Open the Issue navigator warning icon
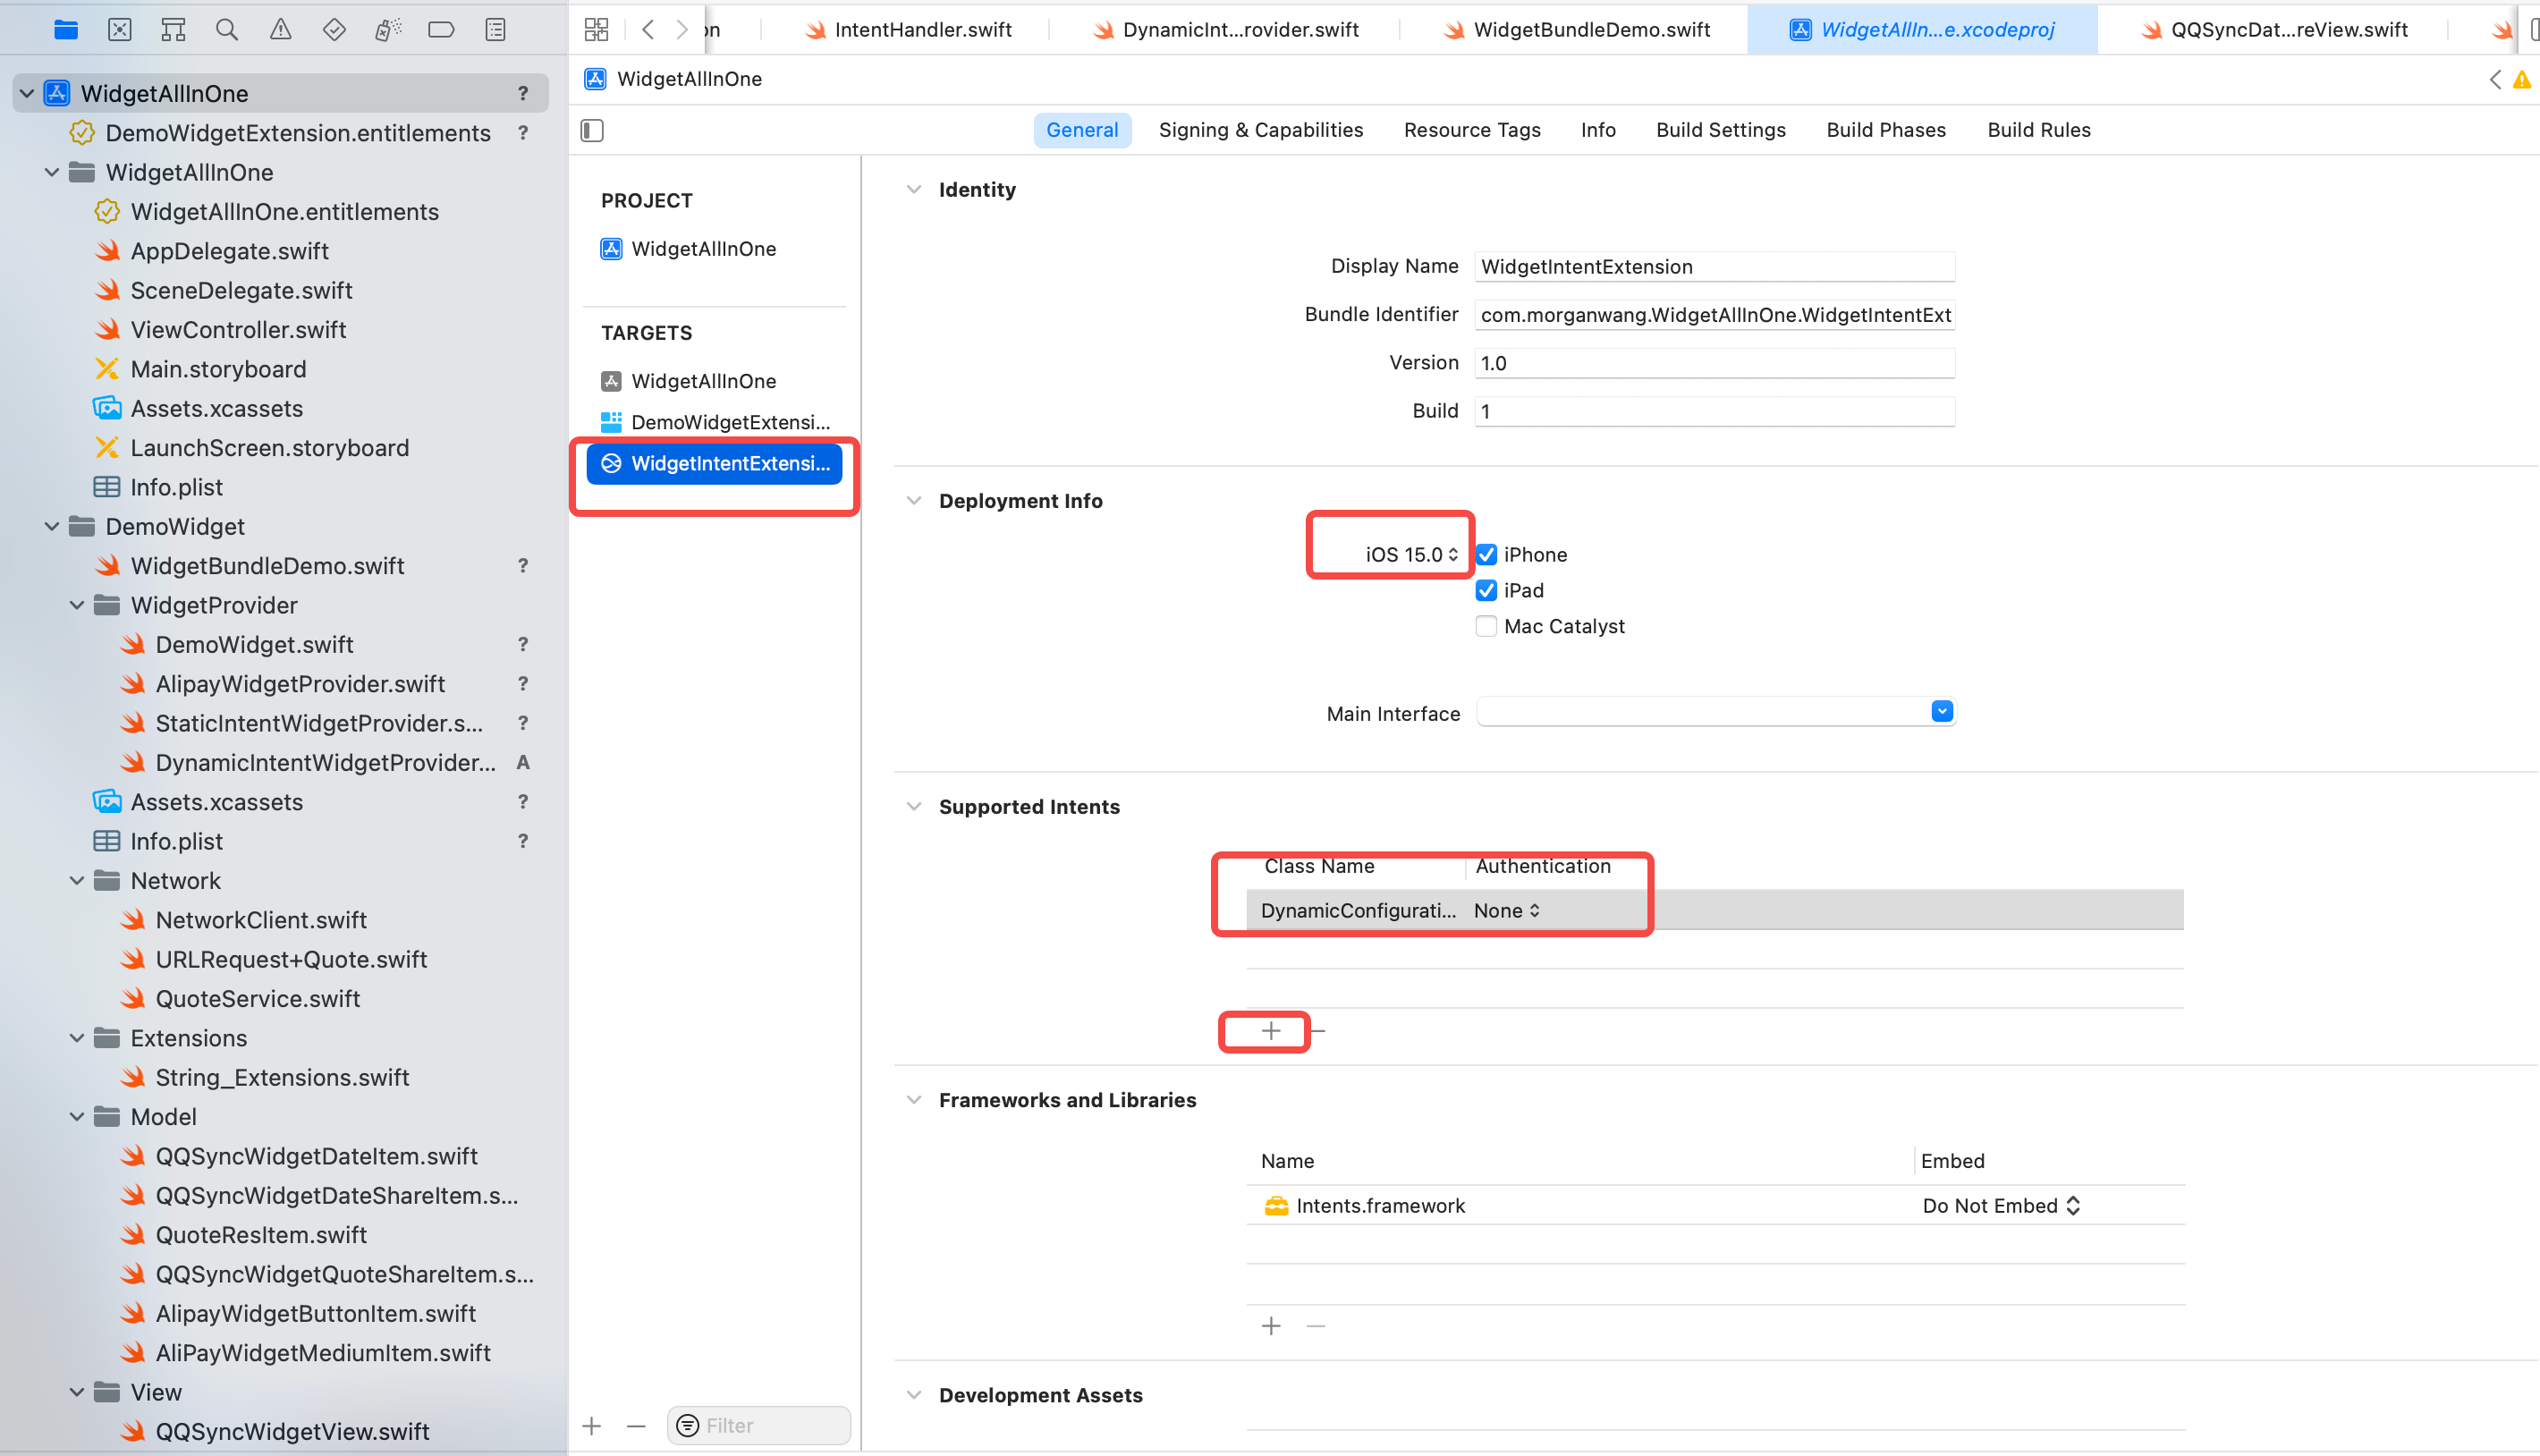This screenshot has width=2540, height=1456. (x=281, y=30)
